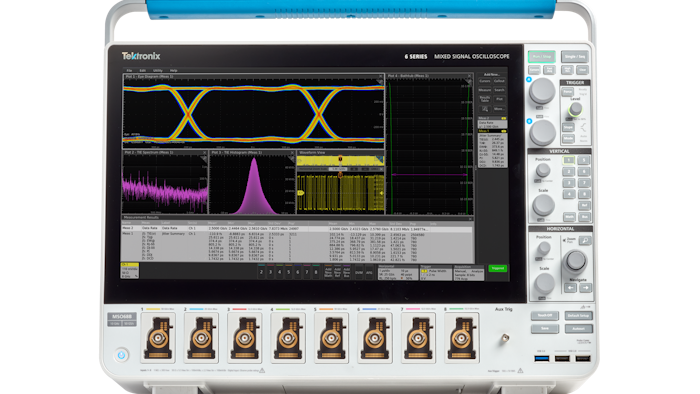
Task: Push the Trigger Level knob
Action: tap(575, 108)
